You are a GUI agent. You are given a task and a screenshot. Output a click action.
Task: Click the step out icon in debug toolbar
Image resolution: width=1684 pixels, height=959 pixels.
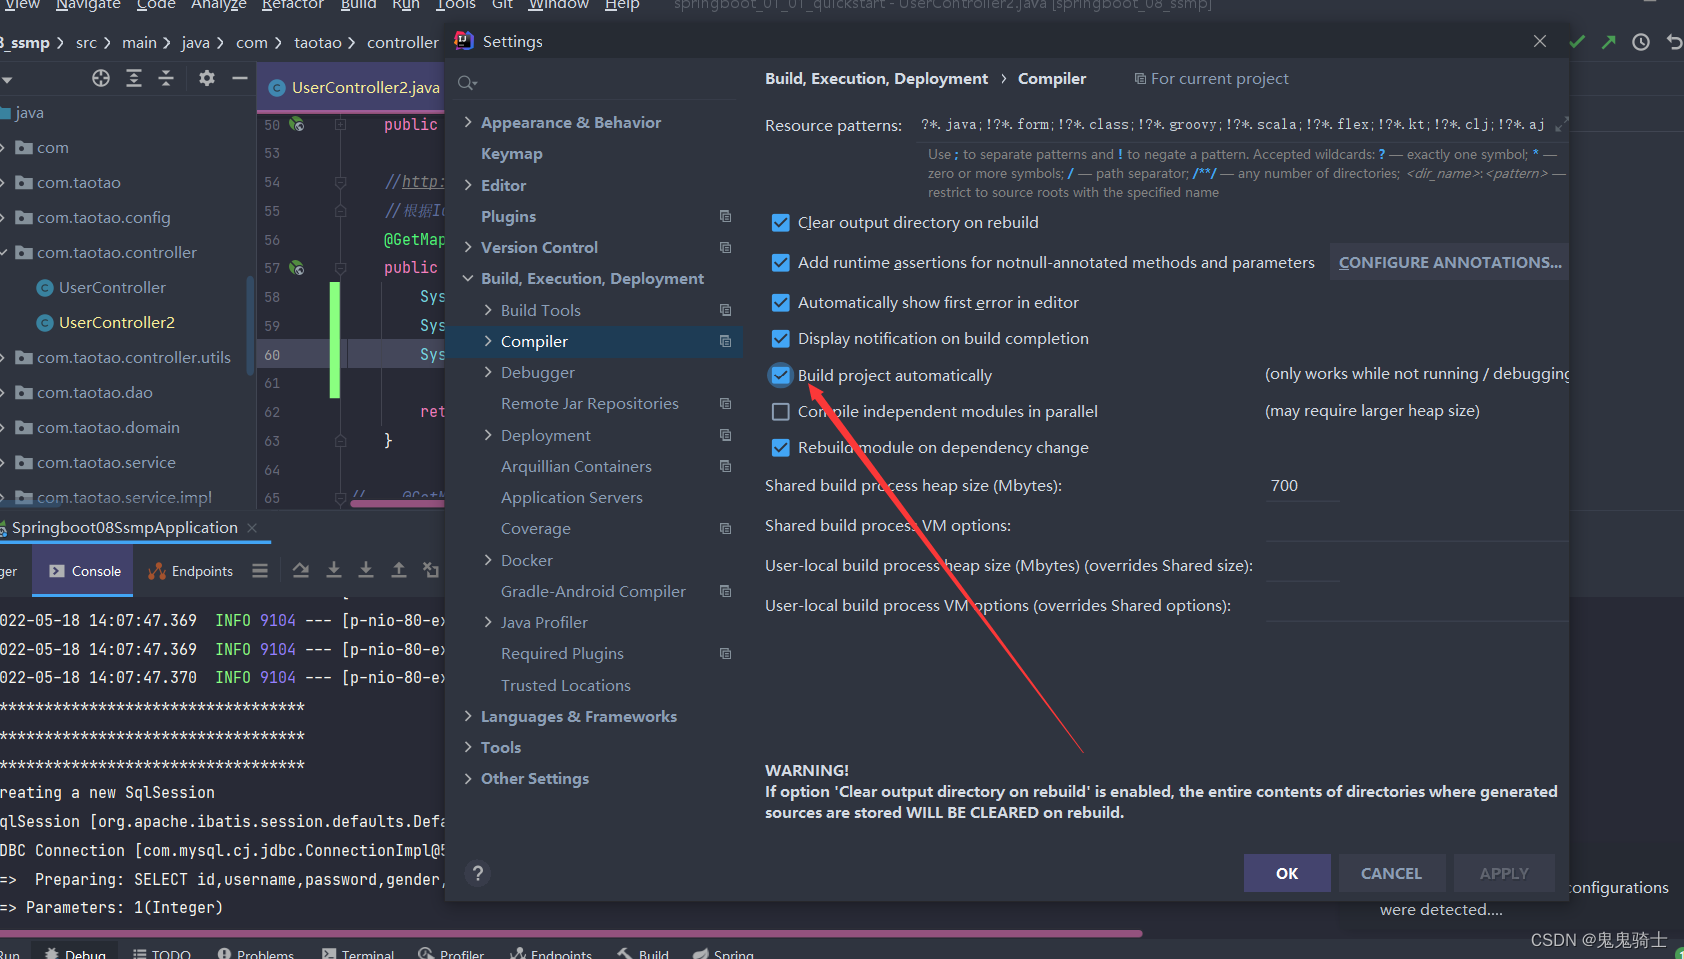[x=398, y=571]
